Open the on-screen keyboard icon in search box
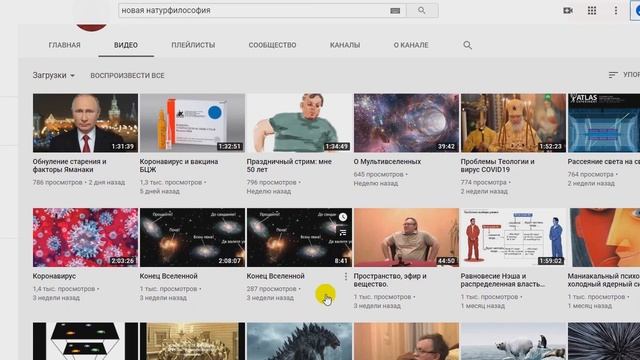This screenshot has height=360, width=640. click(x=395, y=11)
